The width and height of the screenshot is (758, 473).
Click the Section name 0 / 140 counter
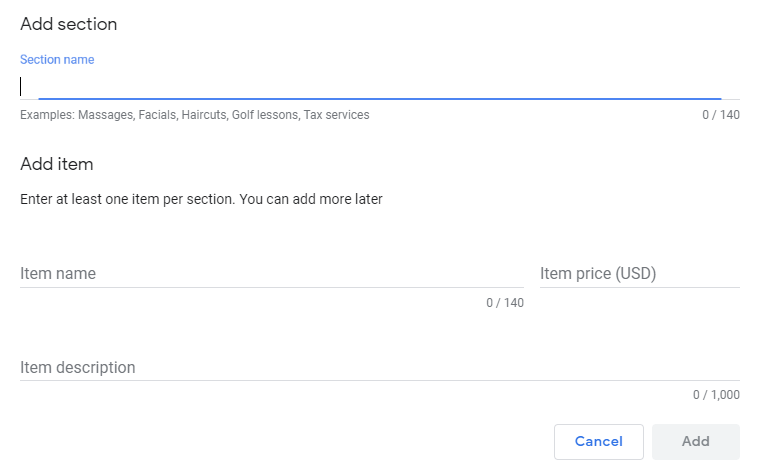point(720,115)
